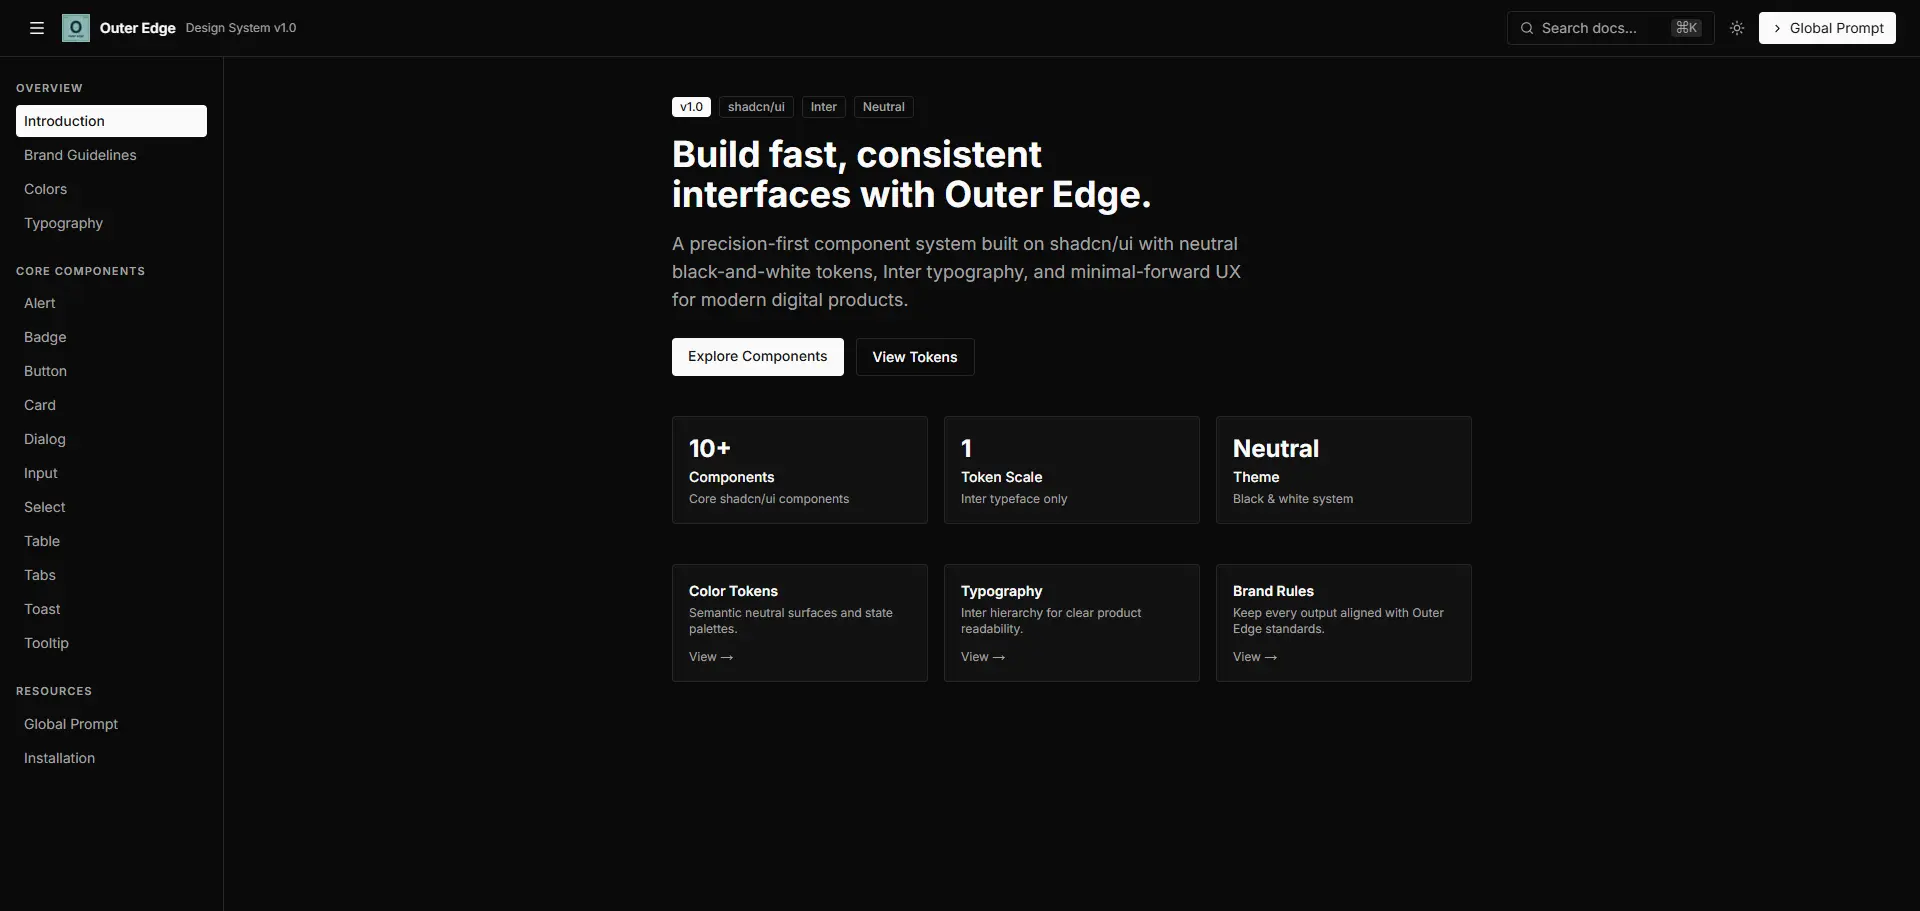This screenshot has width=1920, height=911.
Task: Click View arrow in Typography card
Action: (x=983, y=657)
